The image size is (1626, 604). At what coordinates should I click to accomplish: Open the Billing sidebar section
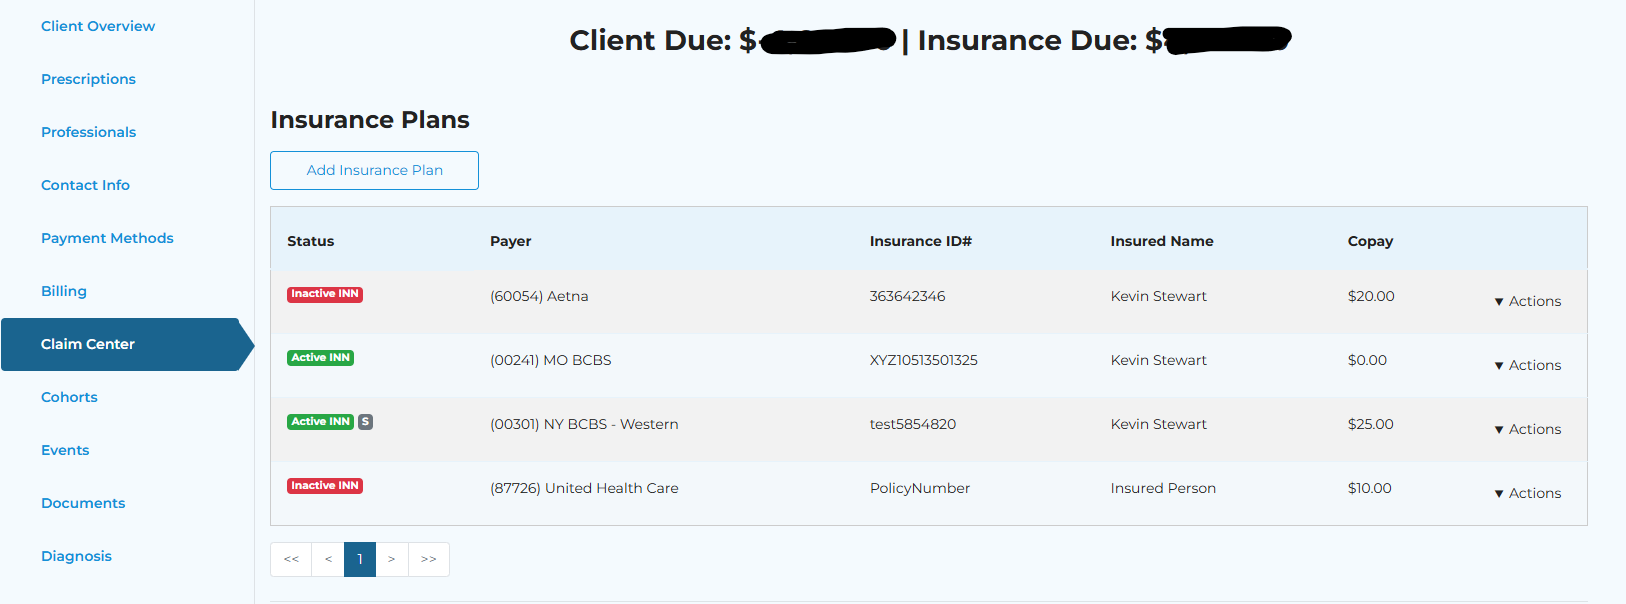(x=64, y=291)
